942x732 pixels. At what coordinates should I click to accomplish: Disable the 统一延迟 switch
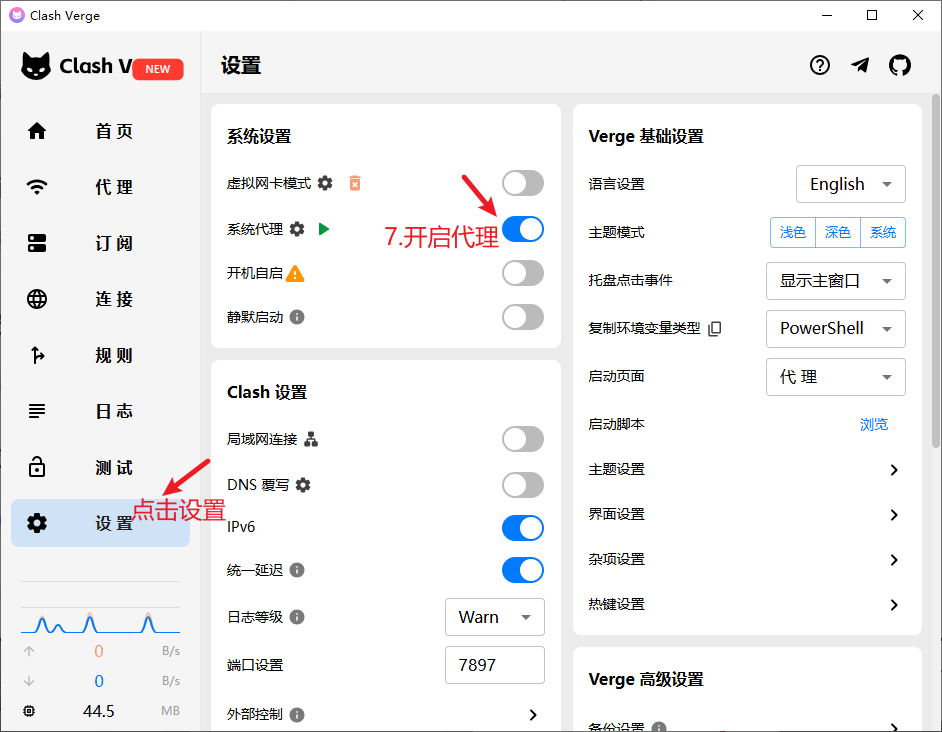point(523,570)
